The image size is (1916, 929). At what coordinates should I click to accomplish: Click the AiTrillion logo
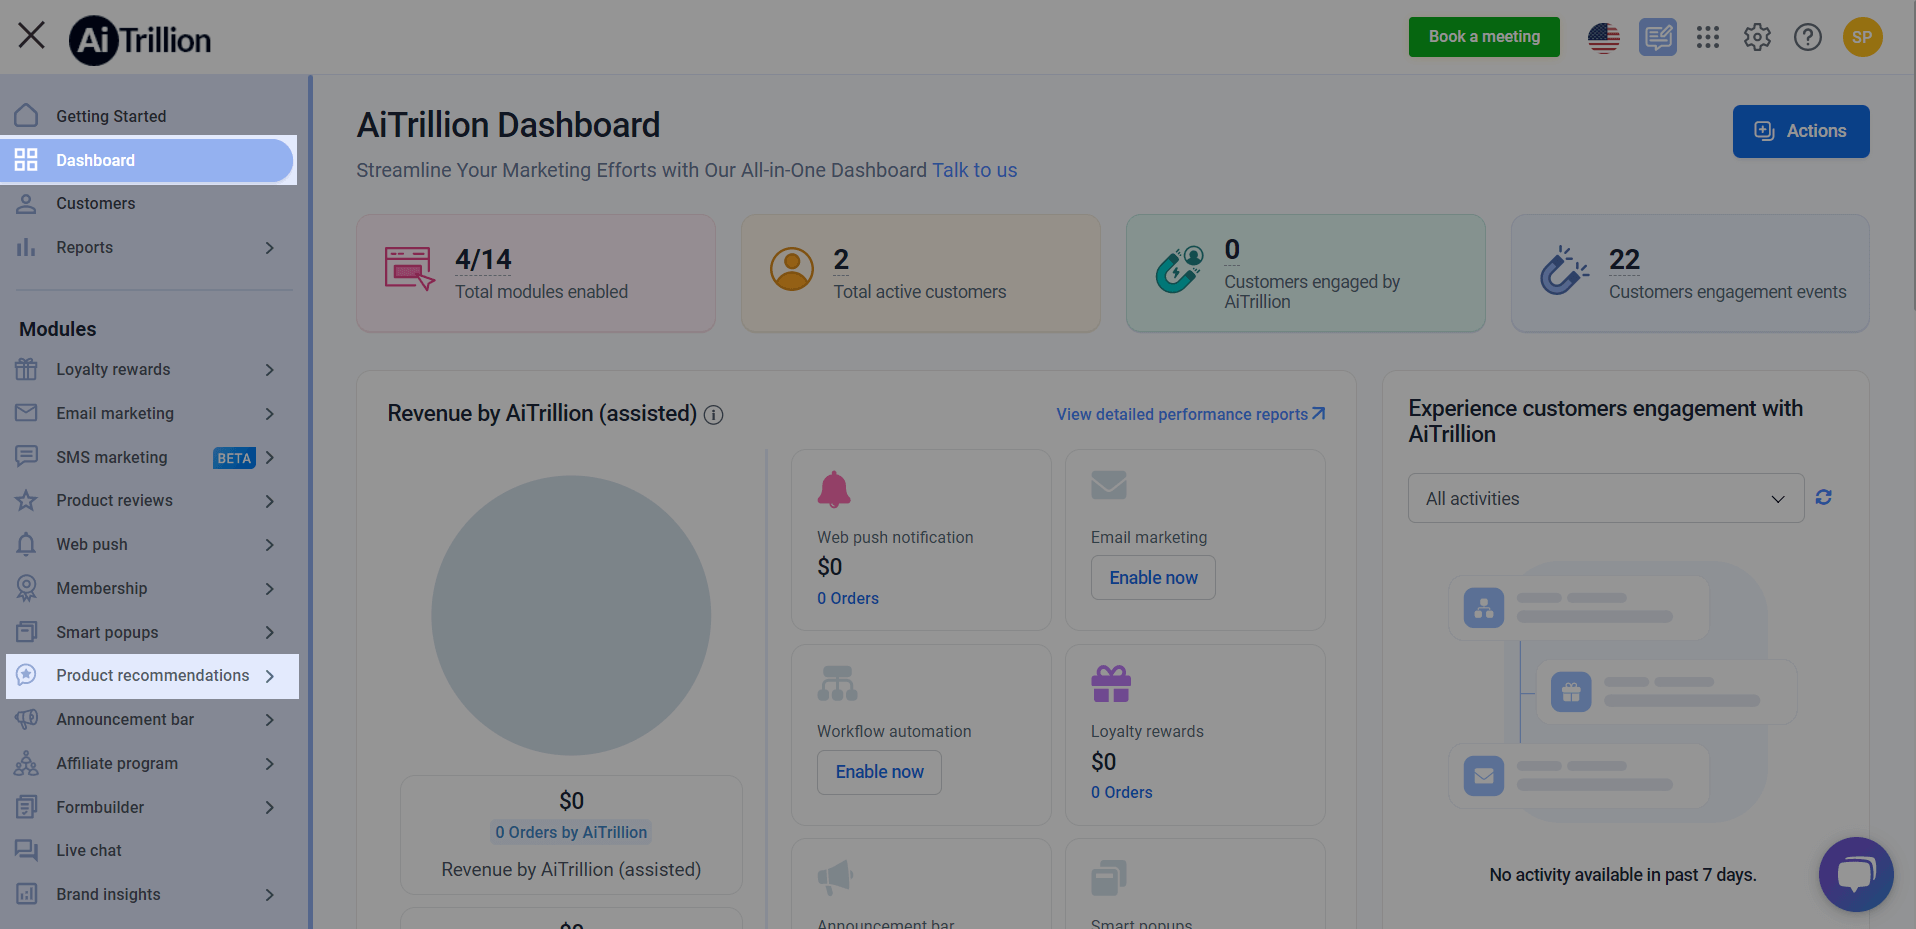click(x=140, y=40)
